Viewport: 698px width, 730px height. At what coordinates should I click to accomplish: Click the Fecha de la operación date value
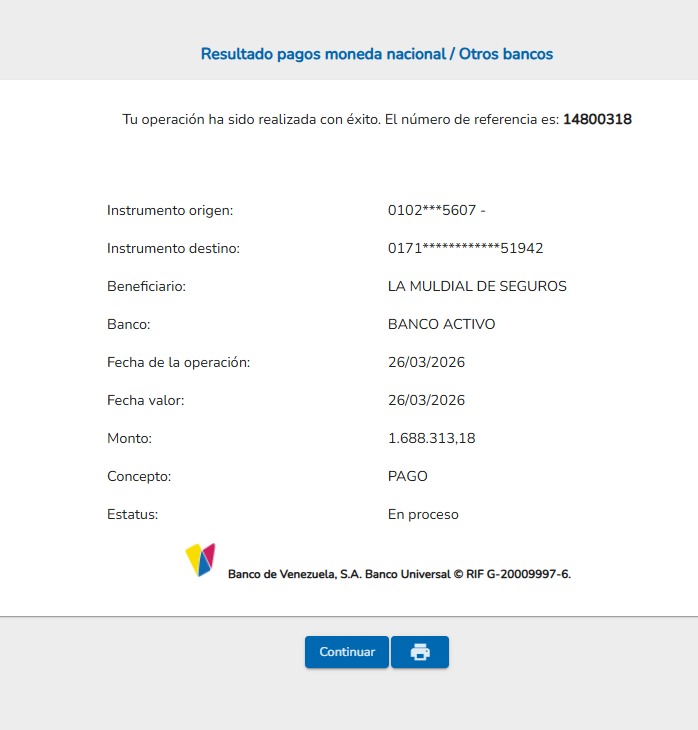(x=426, y=362)
